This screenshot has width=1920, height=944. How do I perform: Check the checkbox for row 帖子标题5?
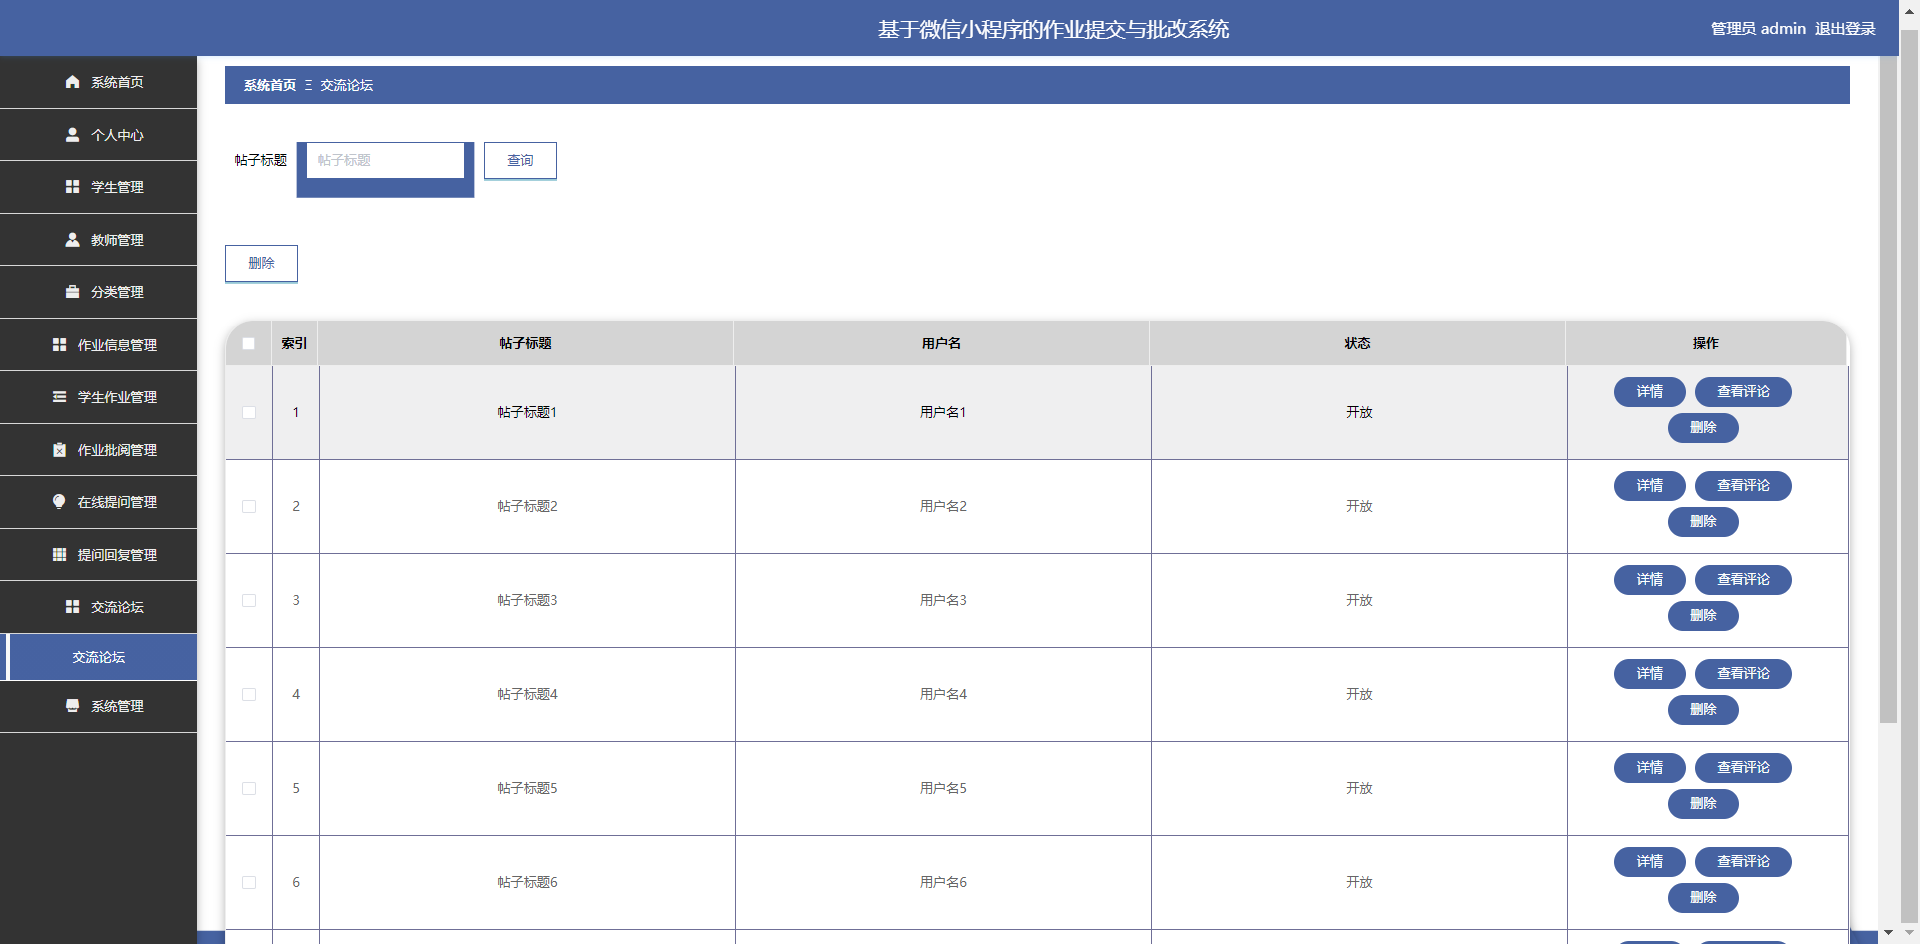tap(249, 789)
